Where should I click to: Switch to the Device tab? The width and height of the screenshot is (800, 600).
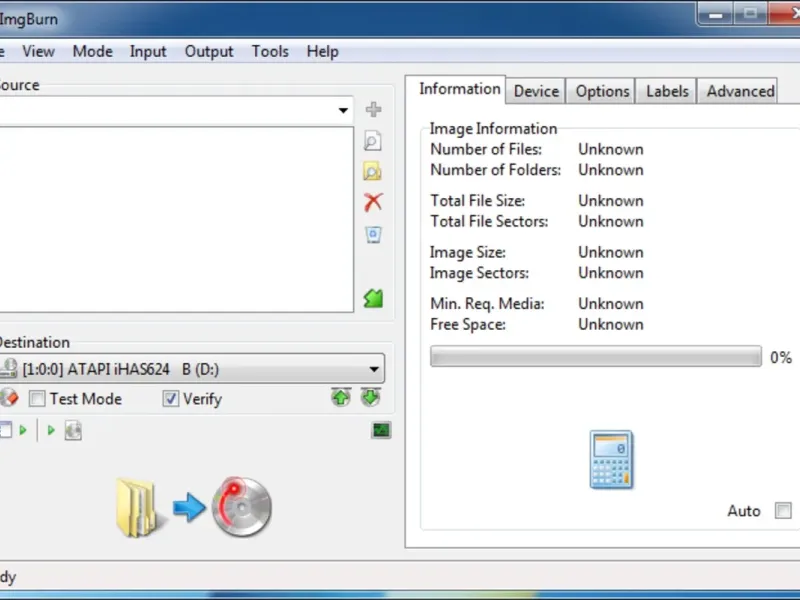coord(536,91)
